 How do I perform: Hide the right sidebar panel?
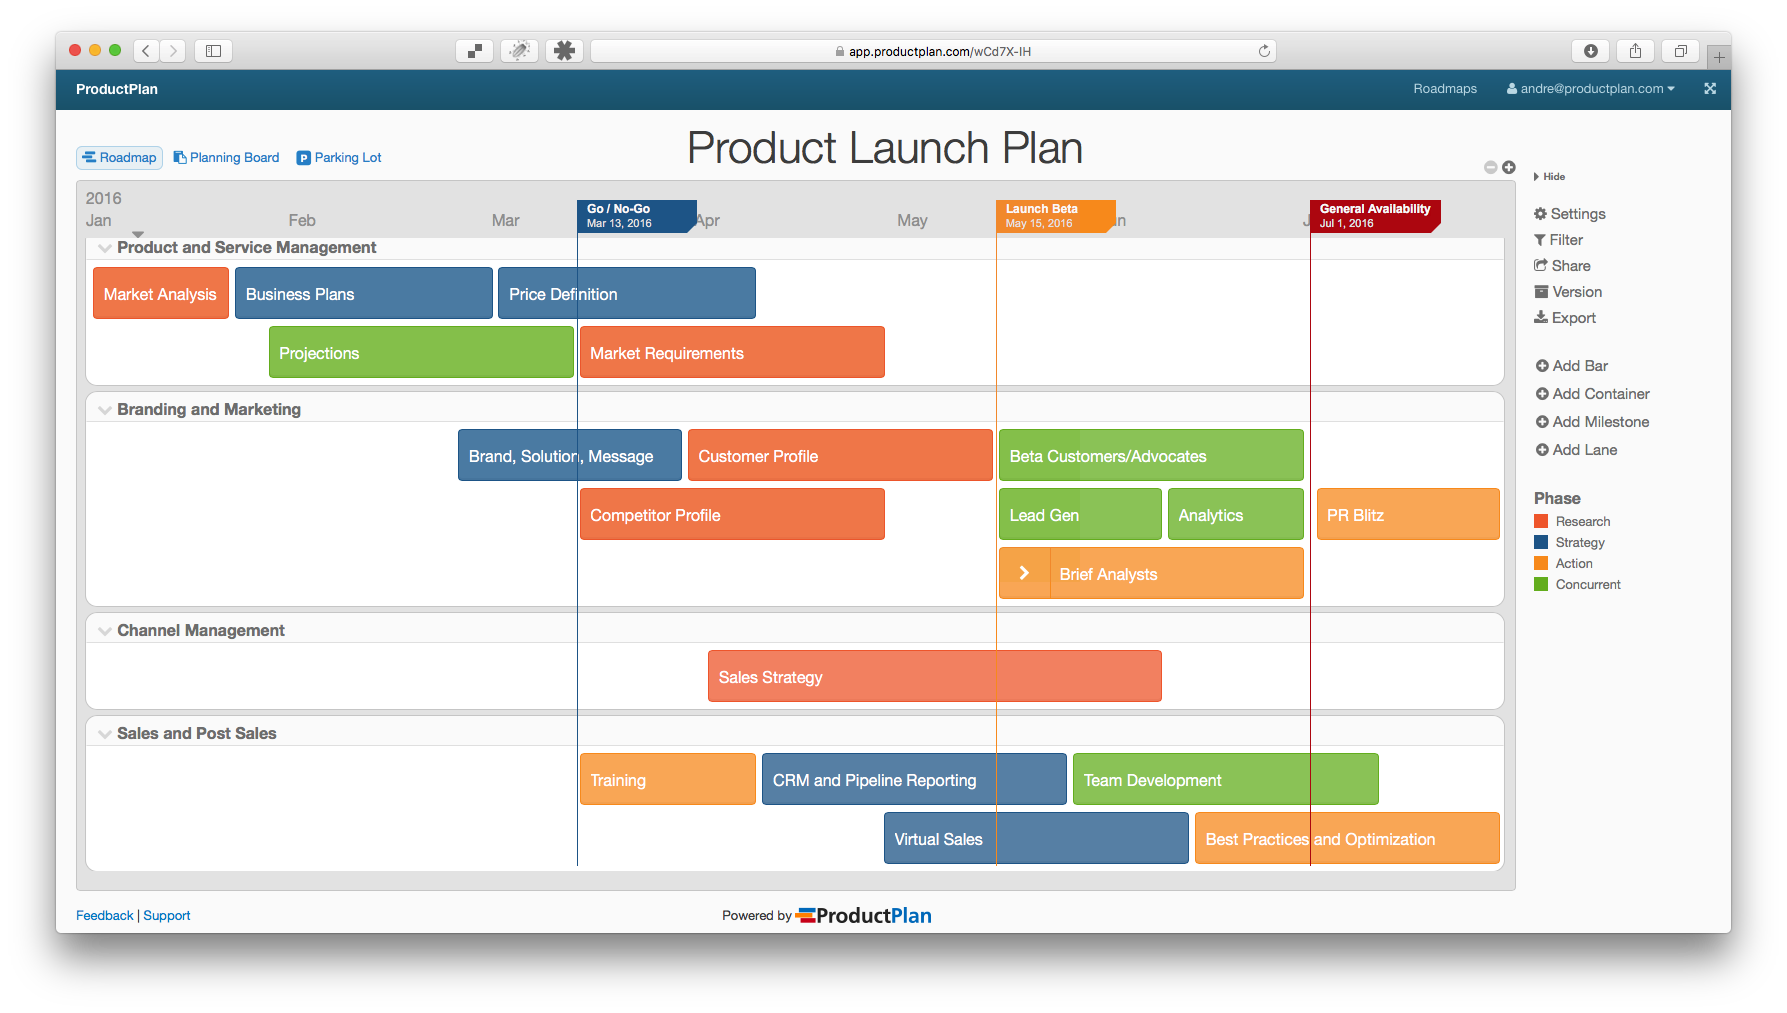1549,177
